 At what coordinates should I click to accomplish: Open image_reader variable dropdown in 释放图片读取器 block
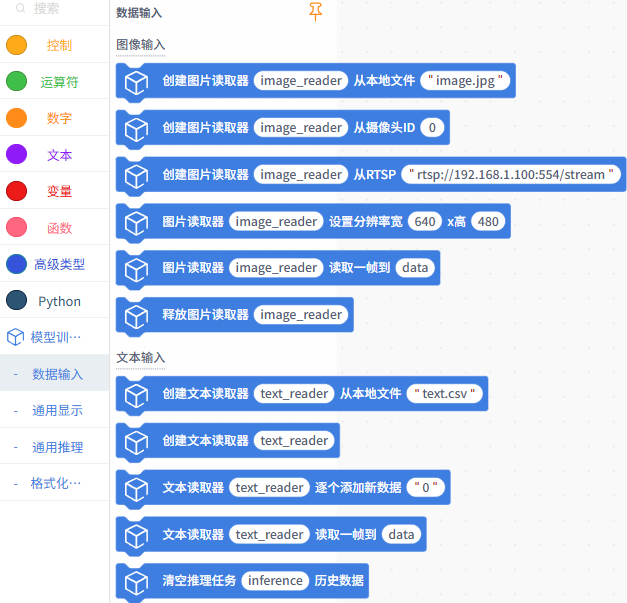[301, 315]
